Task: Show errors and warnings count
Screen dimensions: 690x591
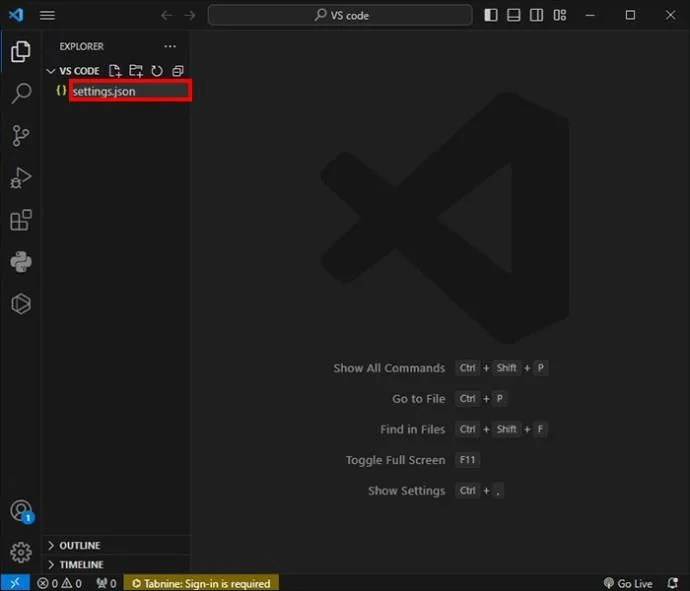Action: click(59, 584)
